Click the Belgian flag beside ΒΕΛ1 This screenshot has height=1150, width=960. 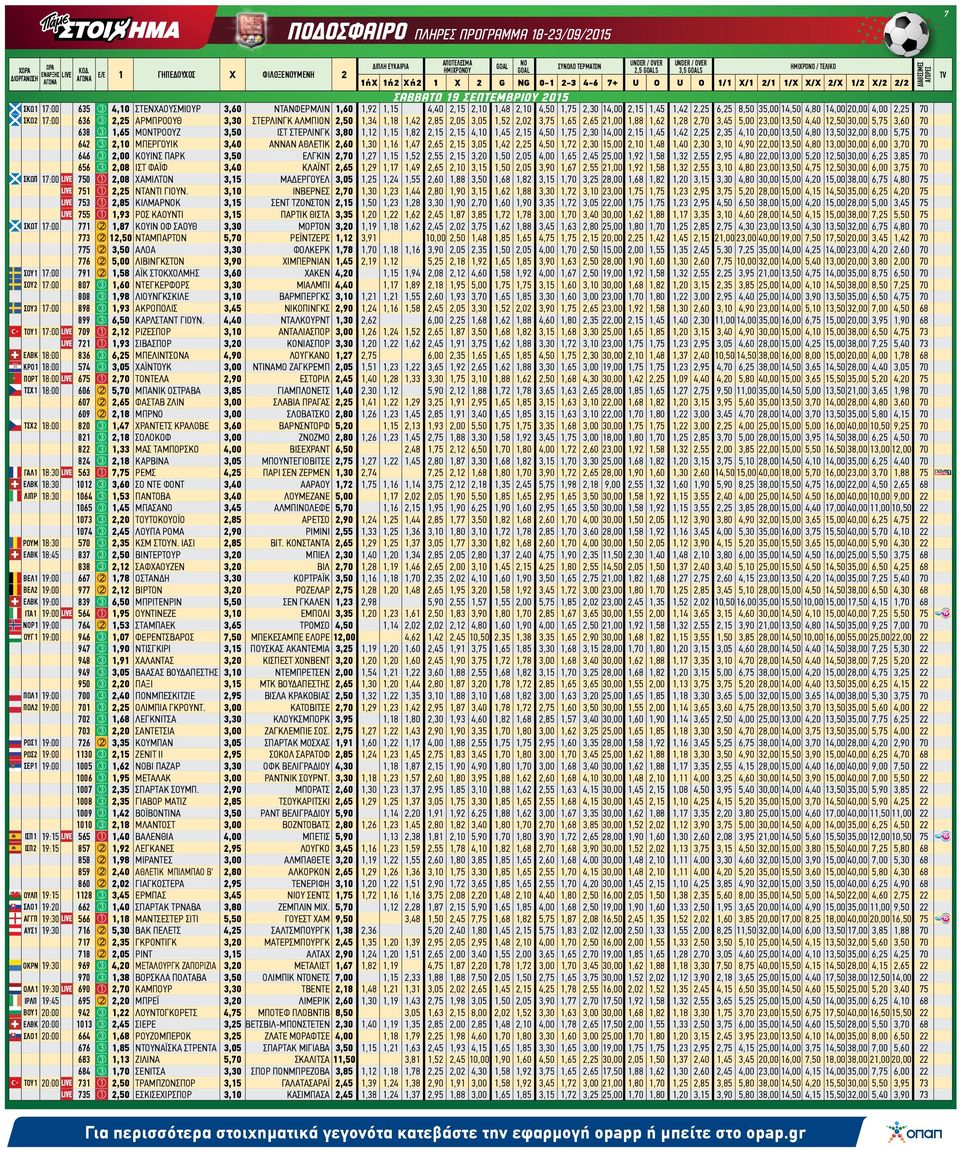click(15, 578)
